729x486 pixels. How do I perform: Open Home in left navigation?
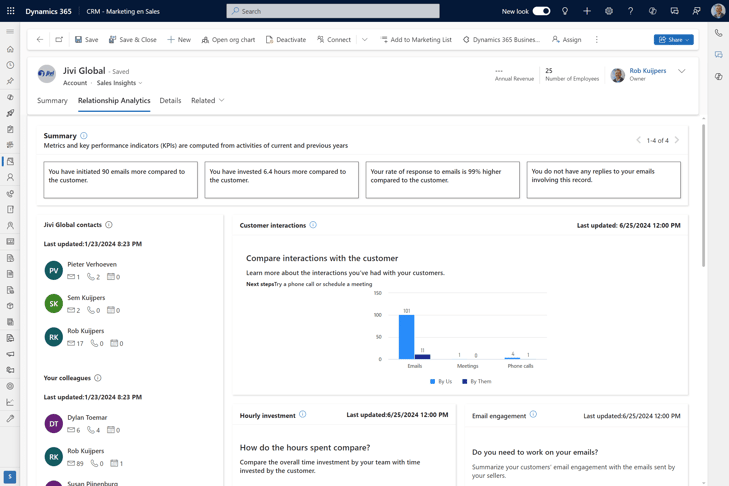tap(10, 49)
